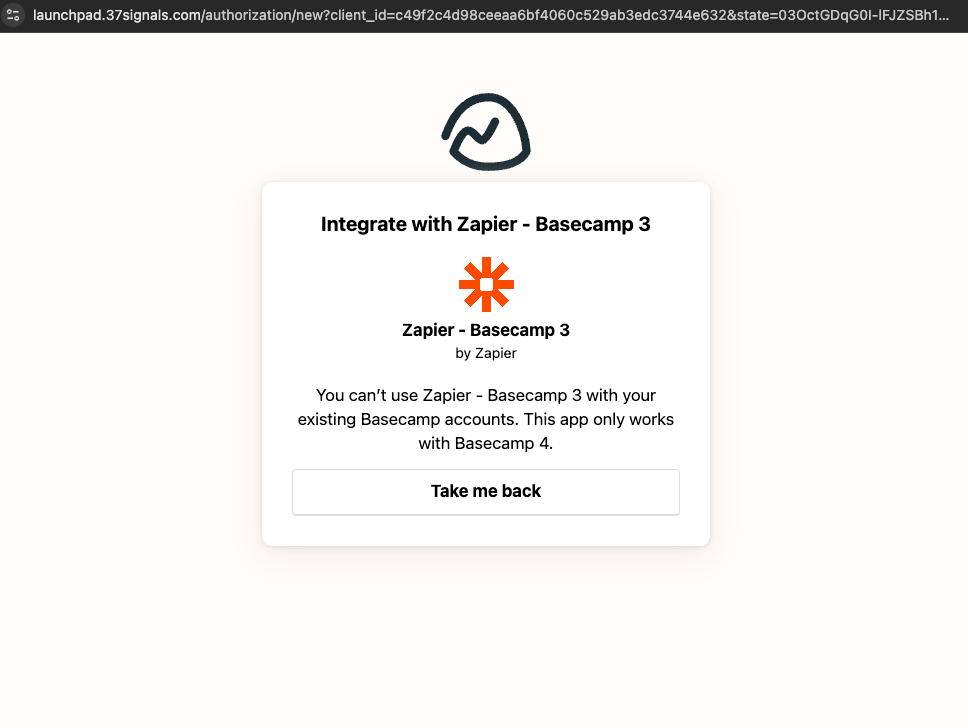Click the existing Basecamp accounts phrase
The height and width of the screenshot is (728, 968).
(409, 419)
